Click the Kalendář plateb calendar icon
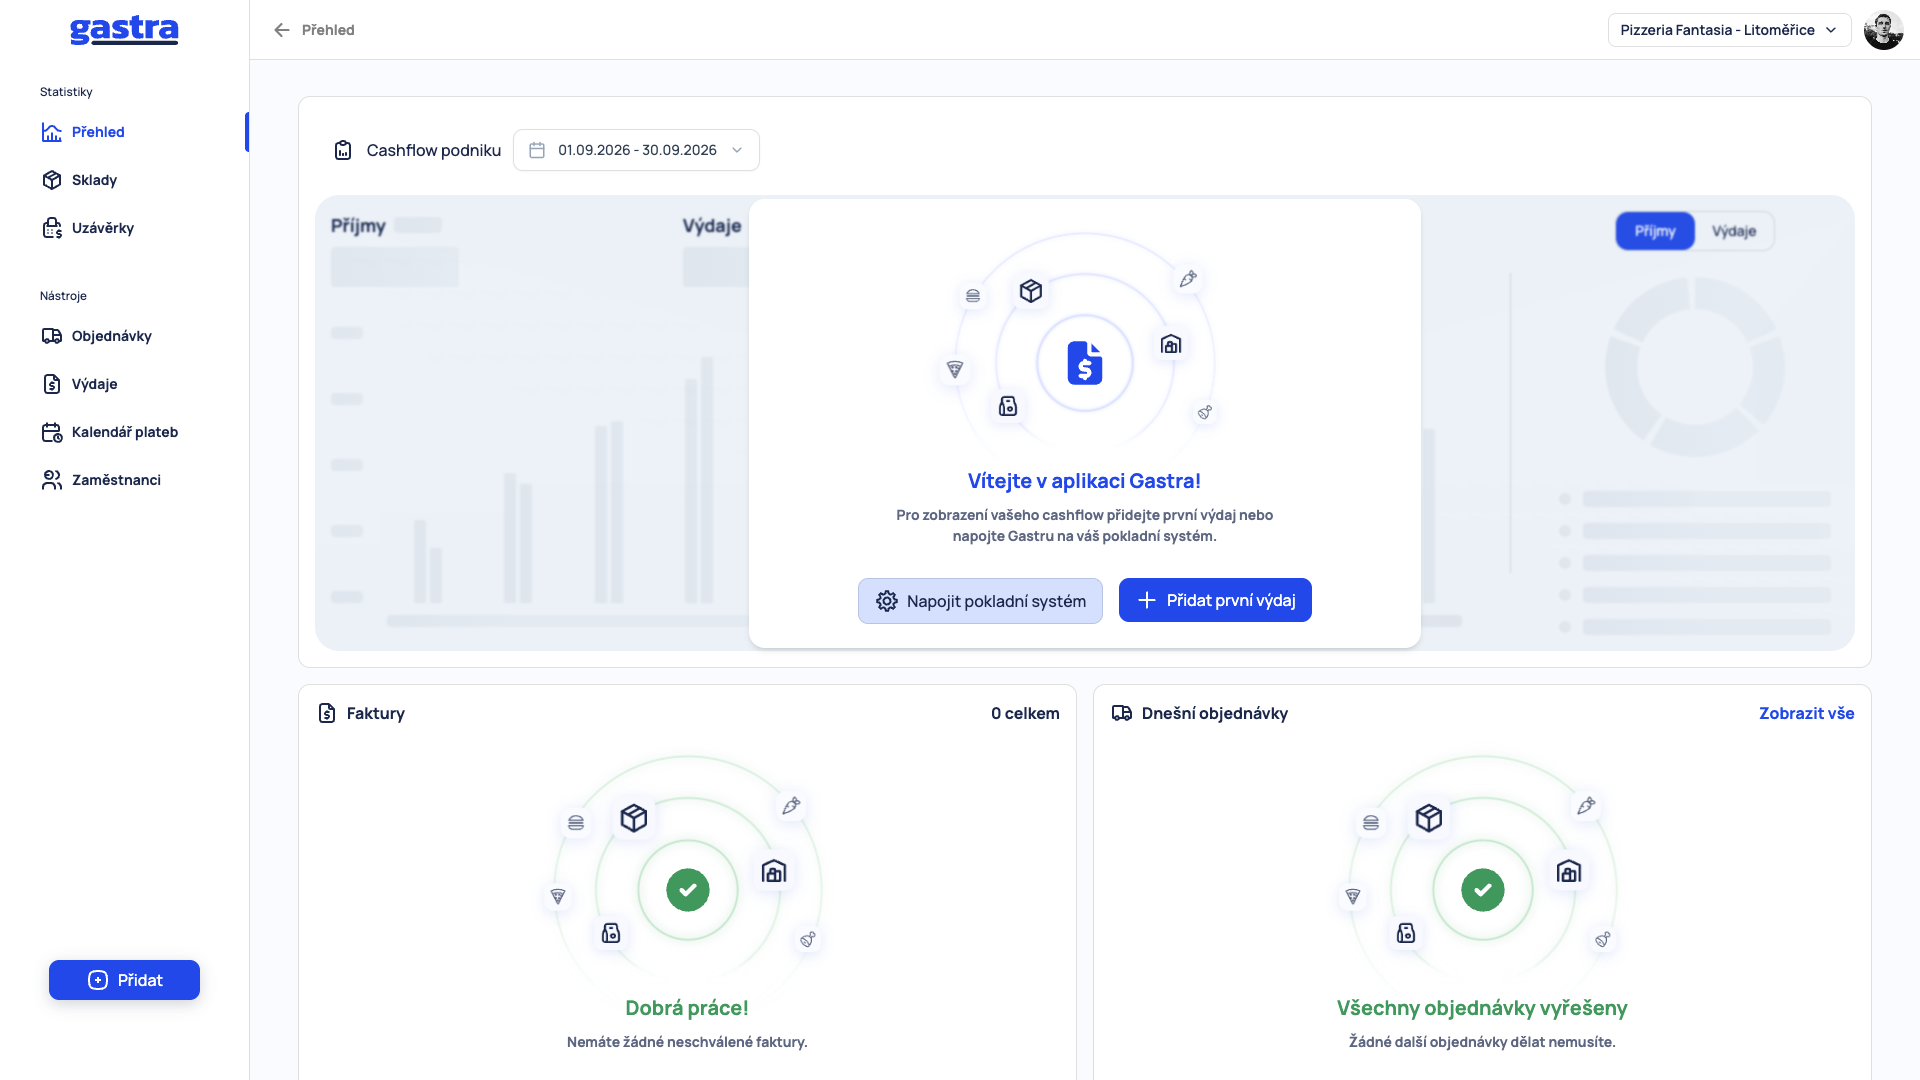The image size is (1920, 1080). tap(52, 432)
